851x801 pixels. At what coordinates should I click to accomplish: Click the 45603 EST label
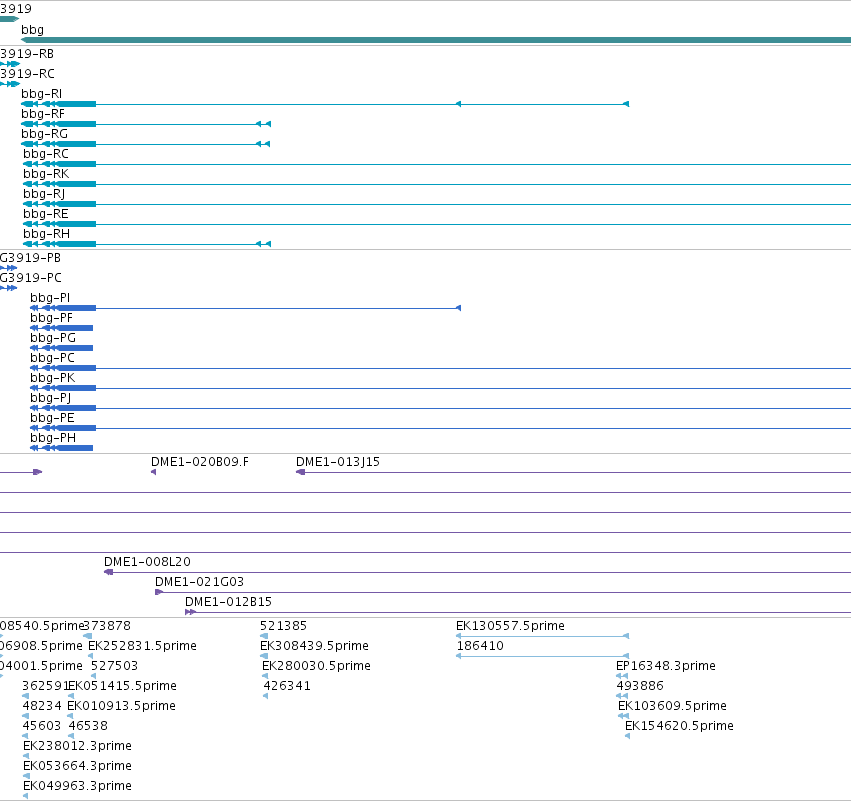[x=42, y=726]
